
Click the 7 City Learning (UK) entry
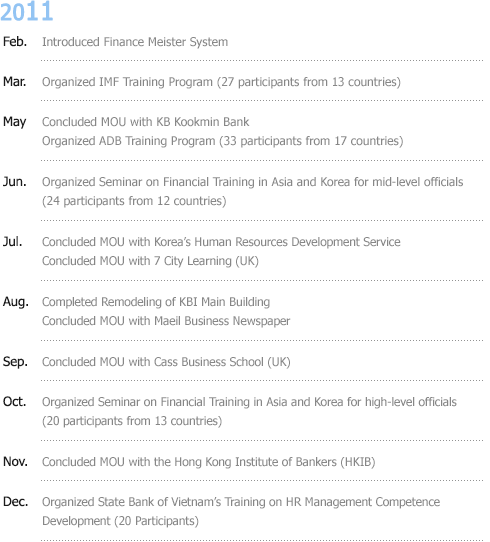[x=150, y=261]
